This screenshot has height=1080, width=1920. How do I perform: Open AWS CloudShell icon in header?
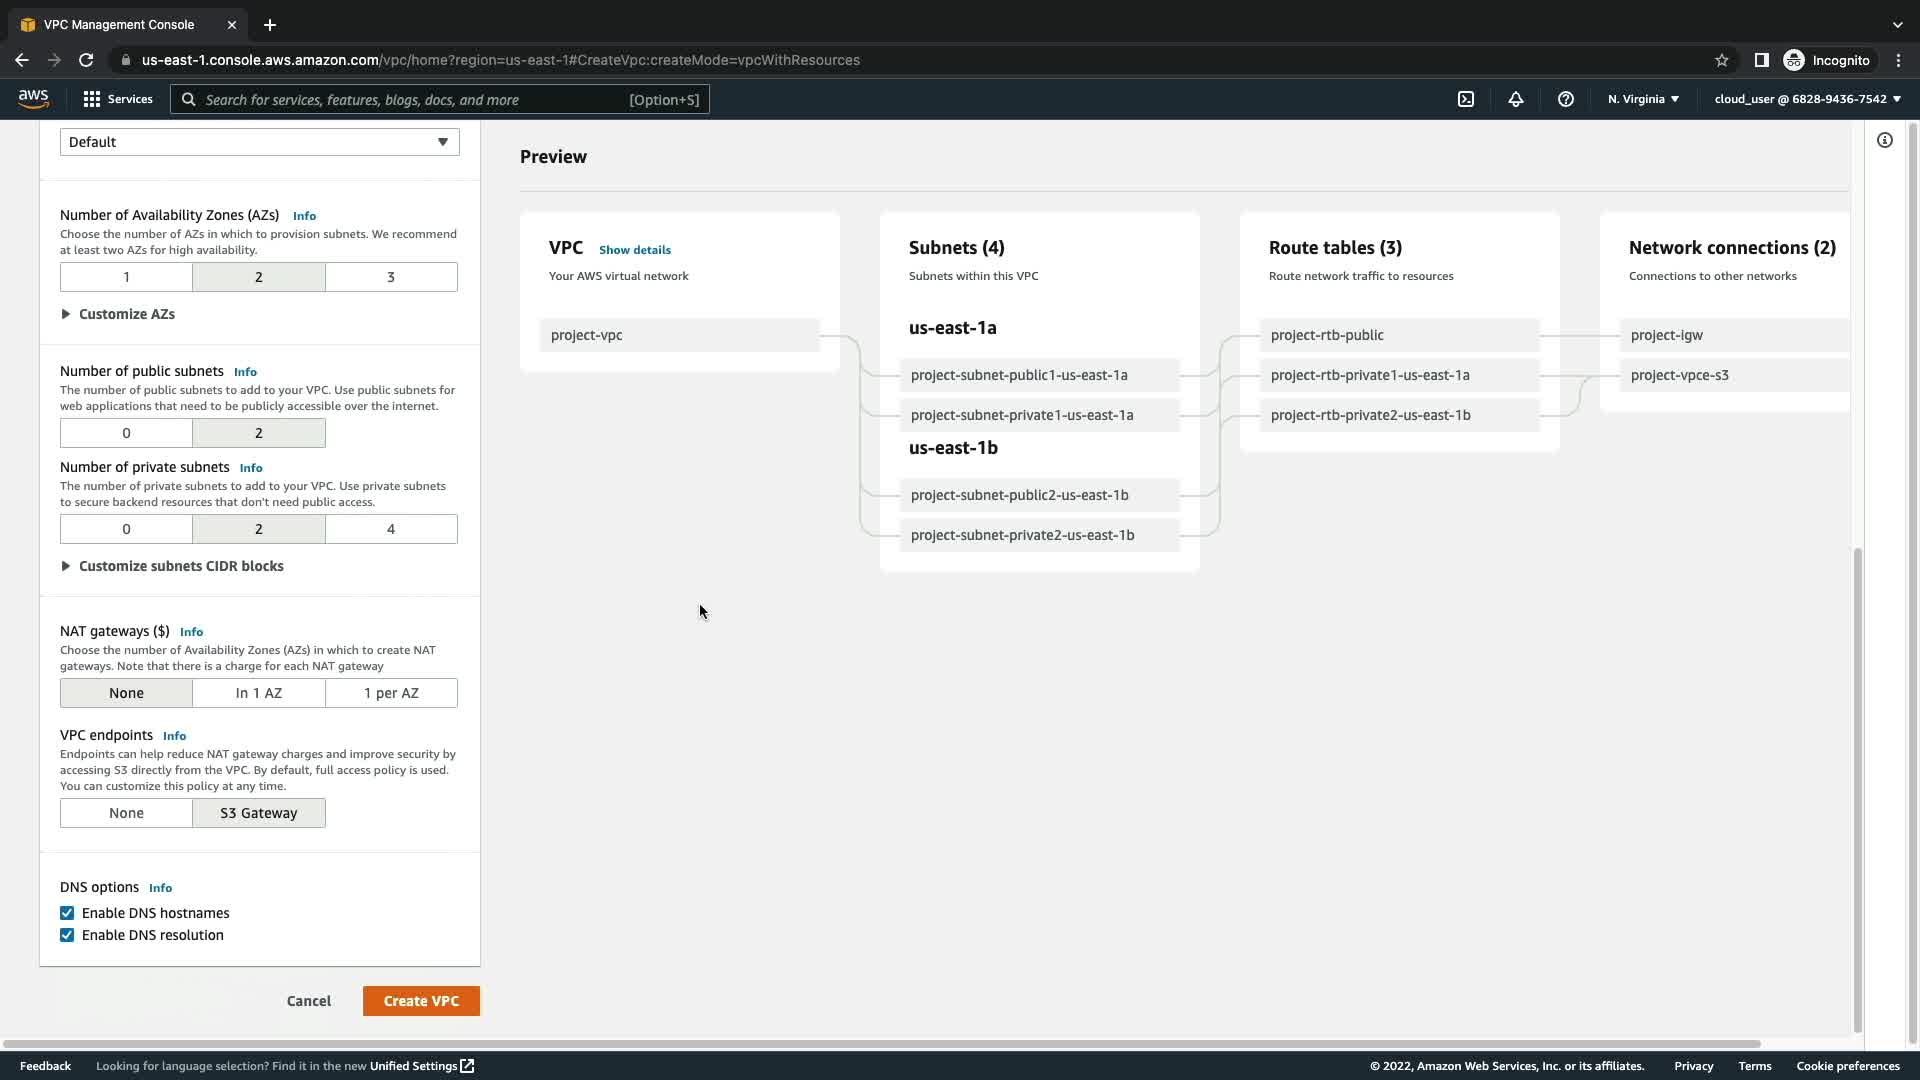click(1466, 99)
